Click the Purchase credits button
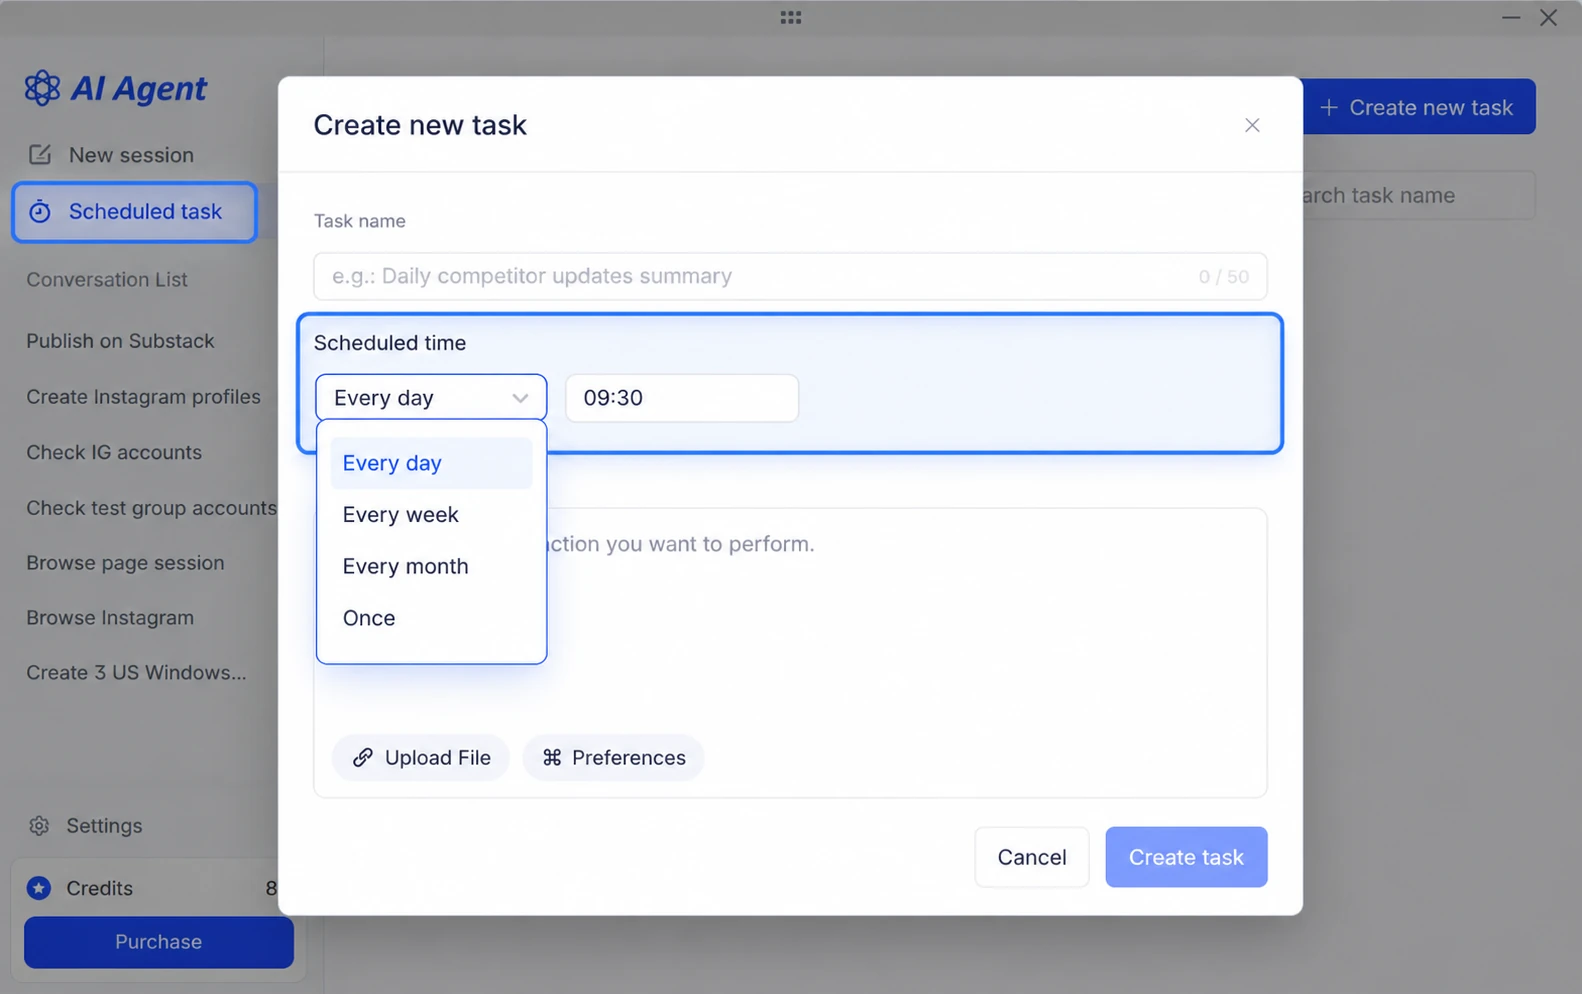The image size is (1582, 994). [x=159, y=942]
